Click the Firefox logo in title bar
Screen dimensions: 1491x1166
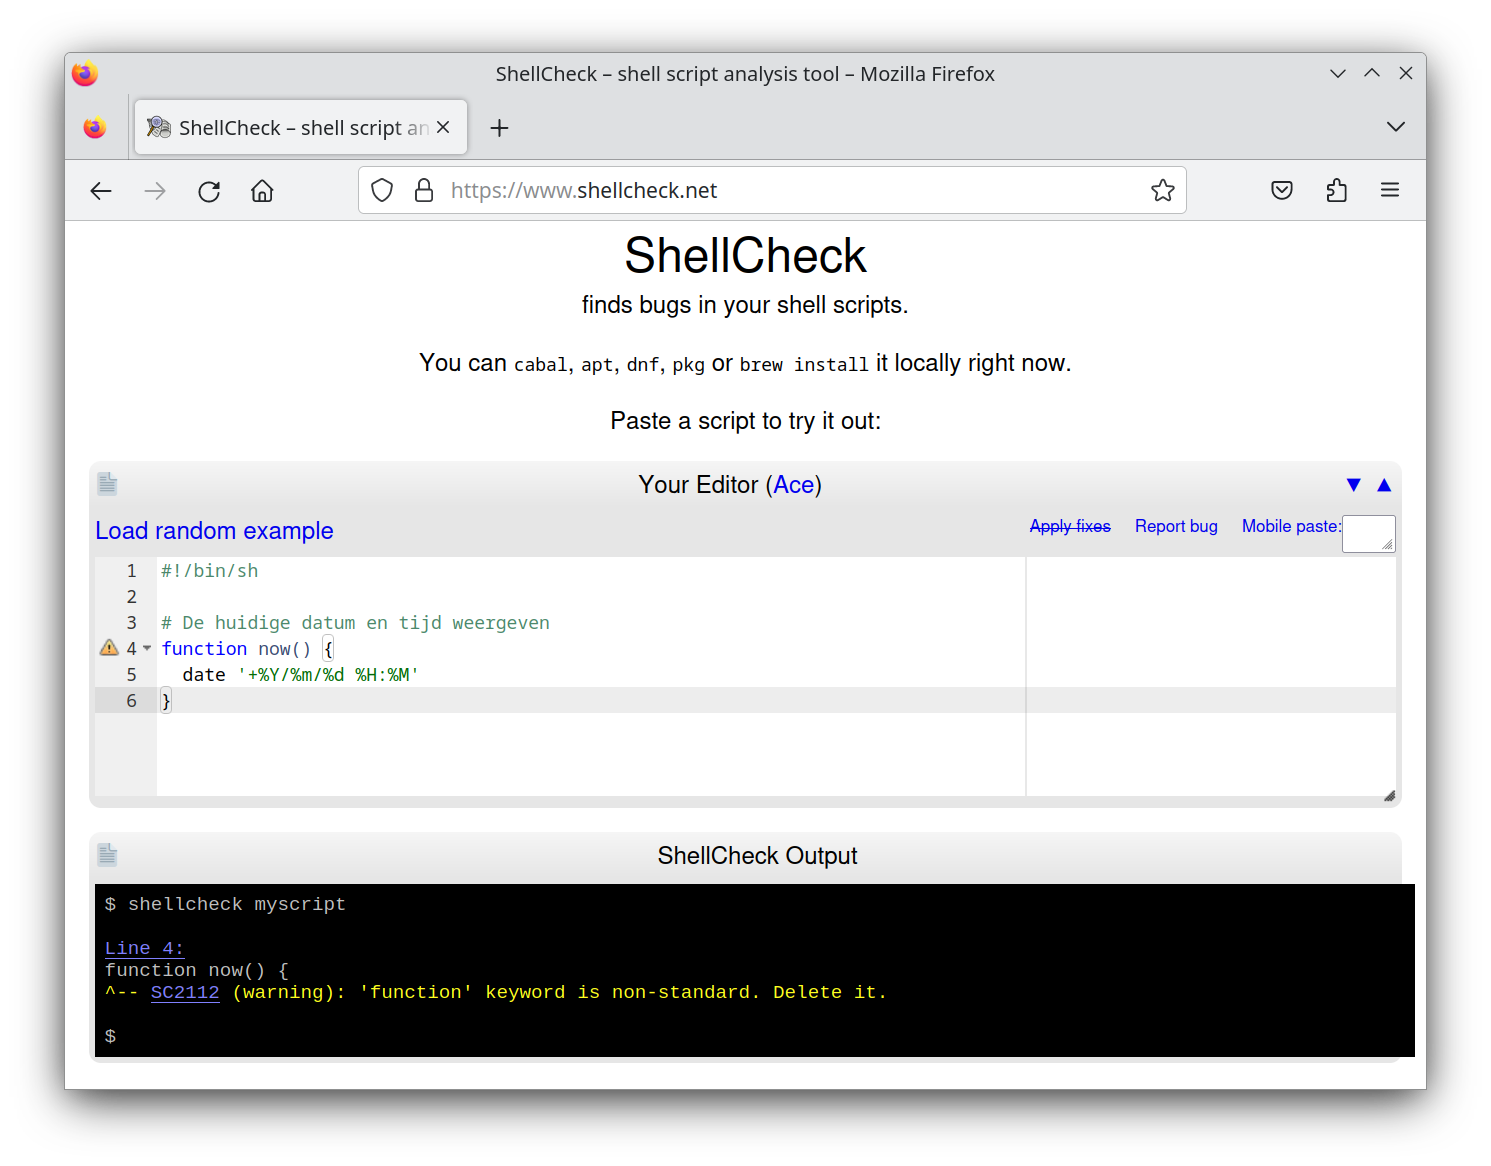pyautogui.click(x=85, y=74)
